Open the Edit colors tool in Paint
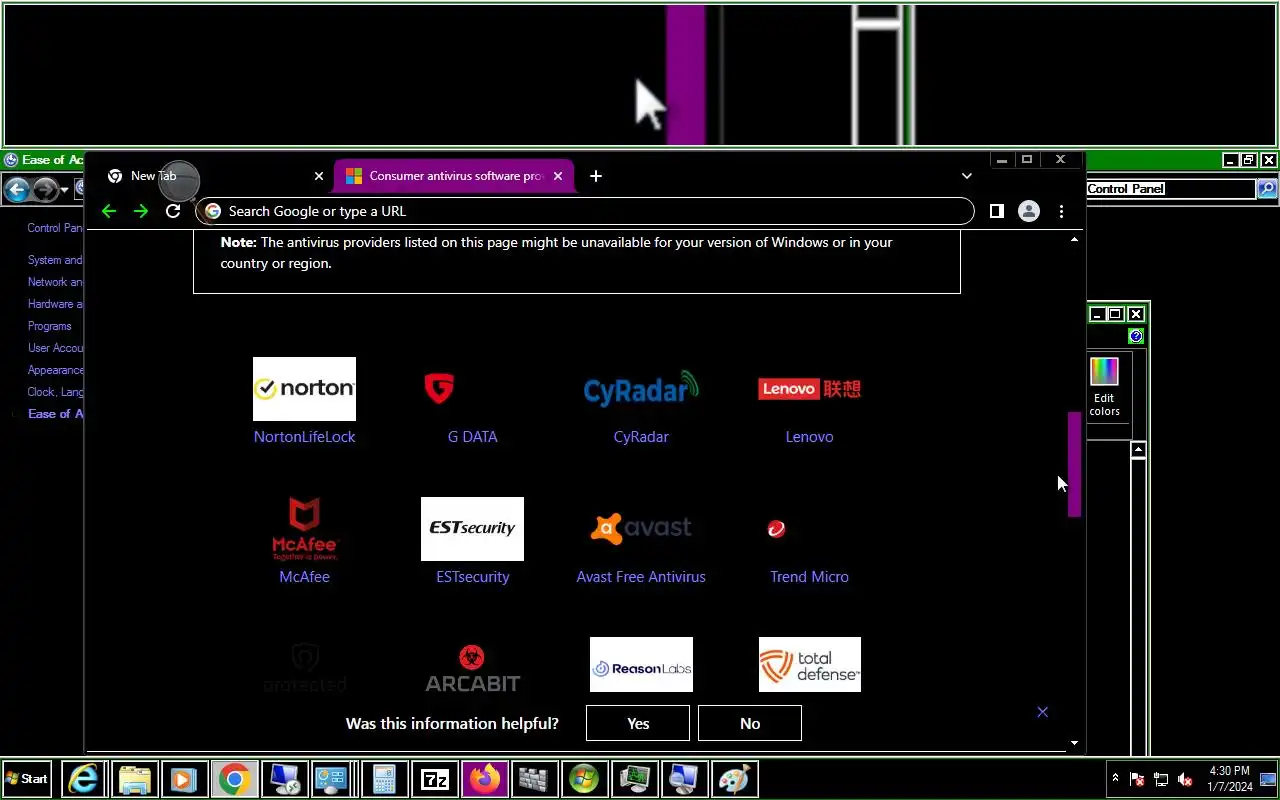The height and width of the screenshot is (800, 1280). [x=1104, y=388]
